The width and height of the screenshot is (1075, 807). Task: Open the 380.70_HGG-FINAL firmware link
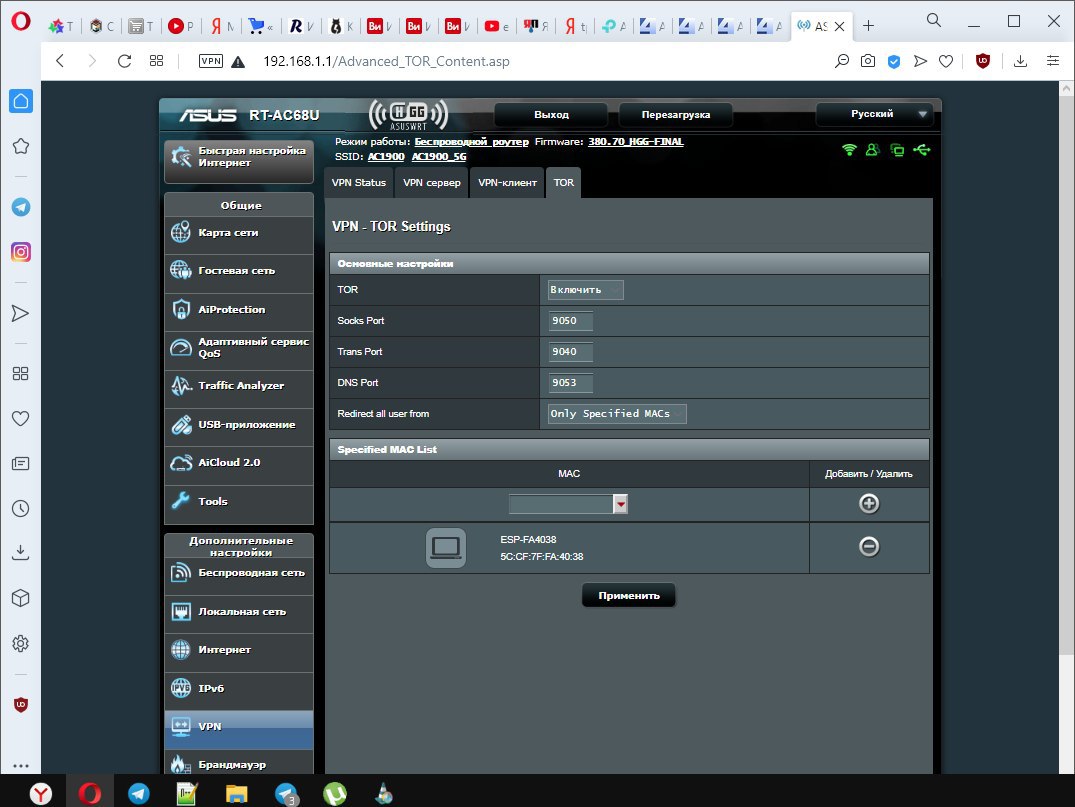click(636, 142)
